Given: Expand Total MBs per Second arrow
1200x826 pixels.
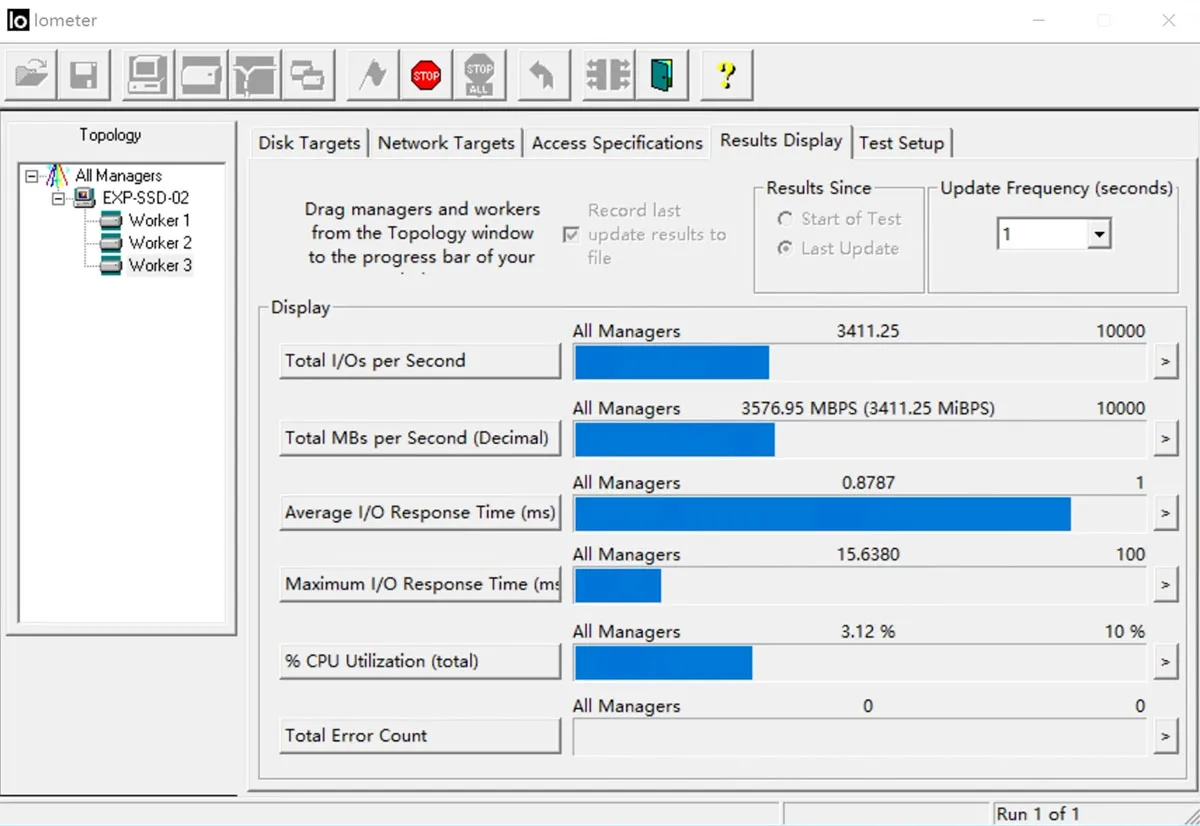Looking at the screenshot, I should click(x=1165, y=439).
